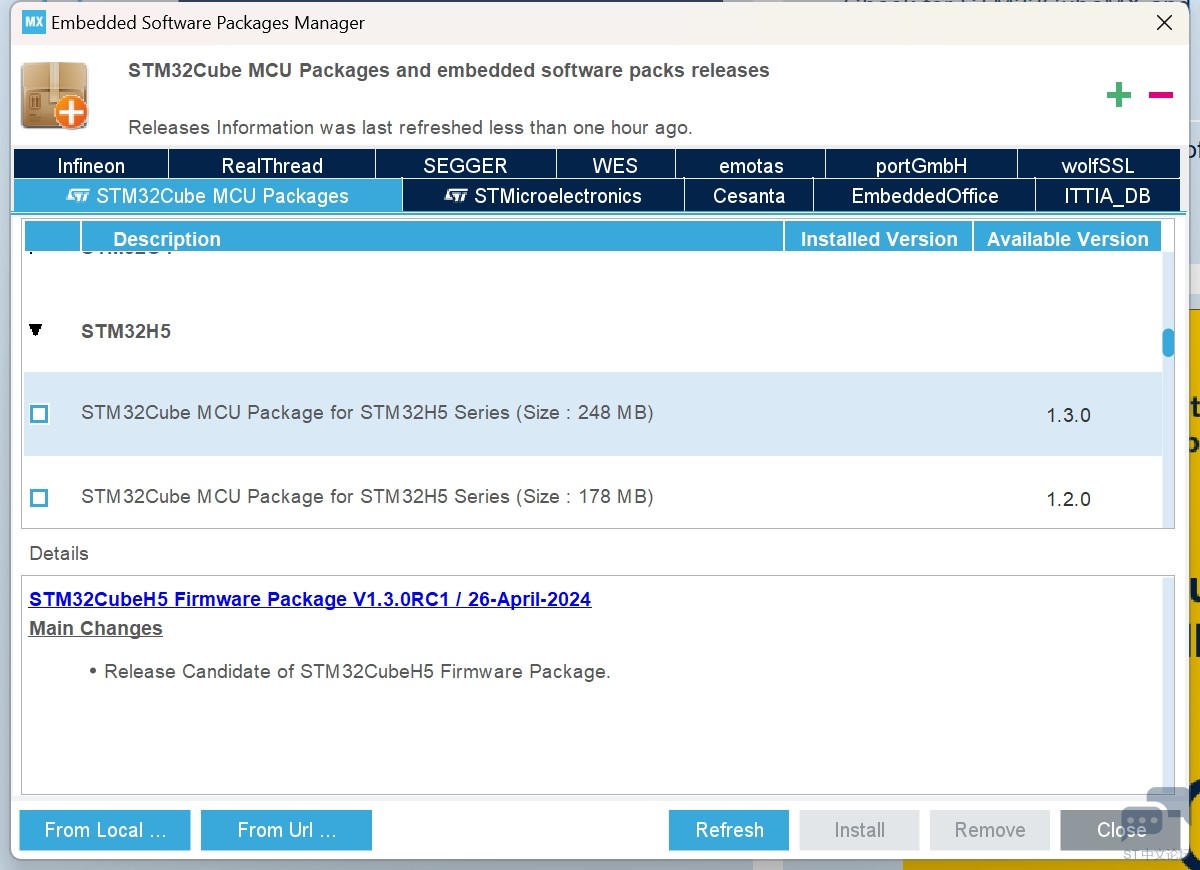1200x870 pixels.
Task: Switch to the Cesanta tab
Action: [749, 195]
